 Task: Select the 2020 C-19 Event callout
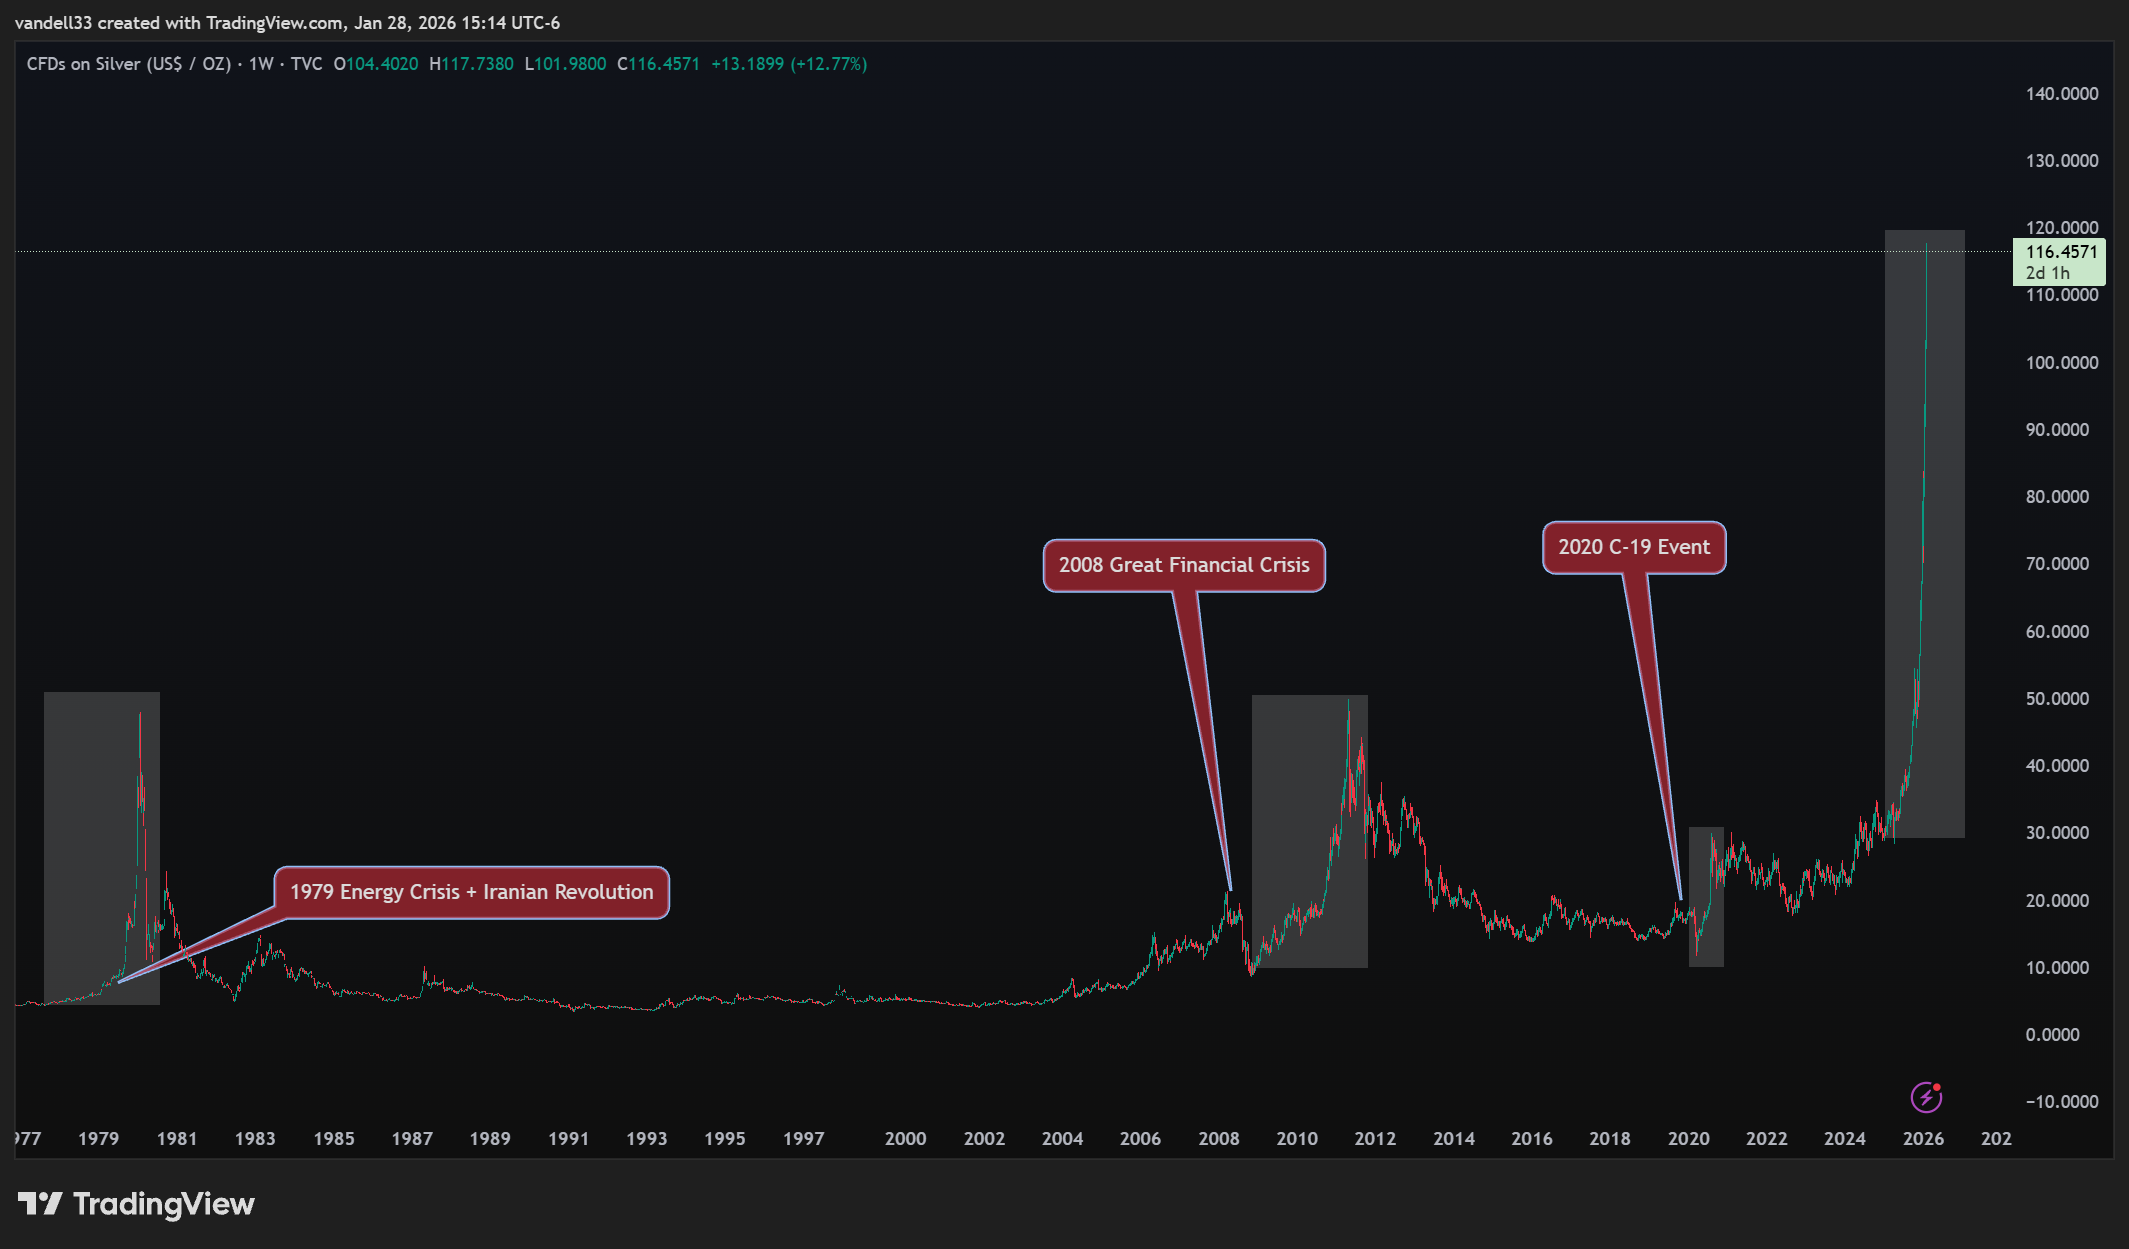pos(1634,547)
